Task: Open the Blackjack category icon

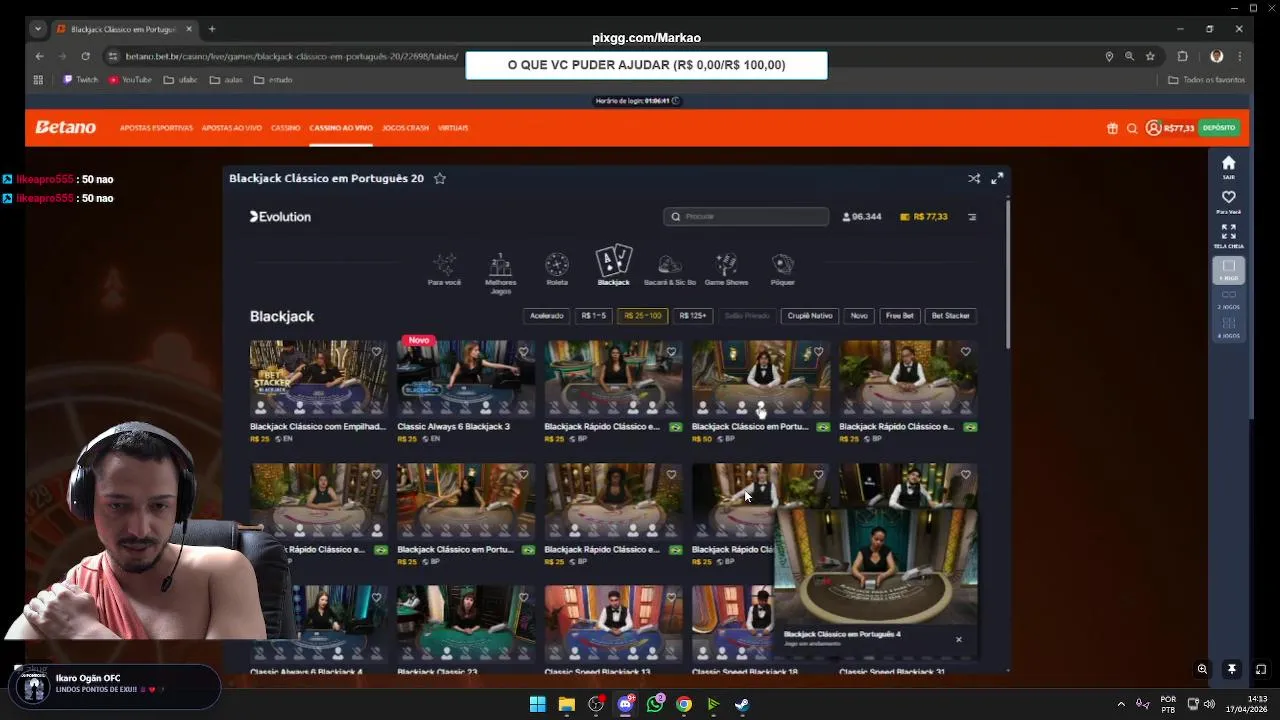Action: click(x=613, y=266)
